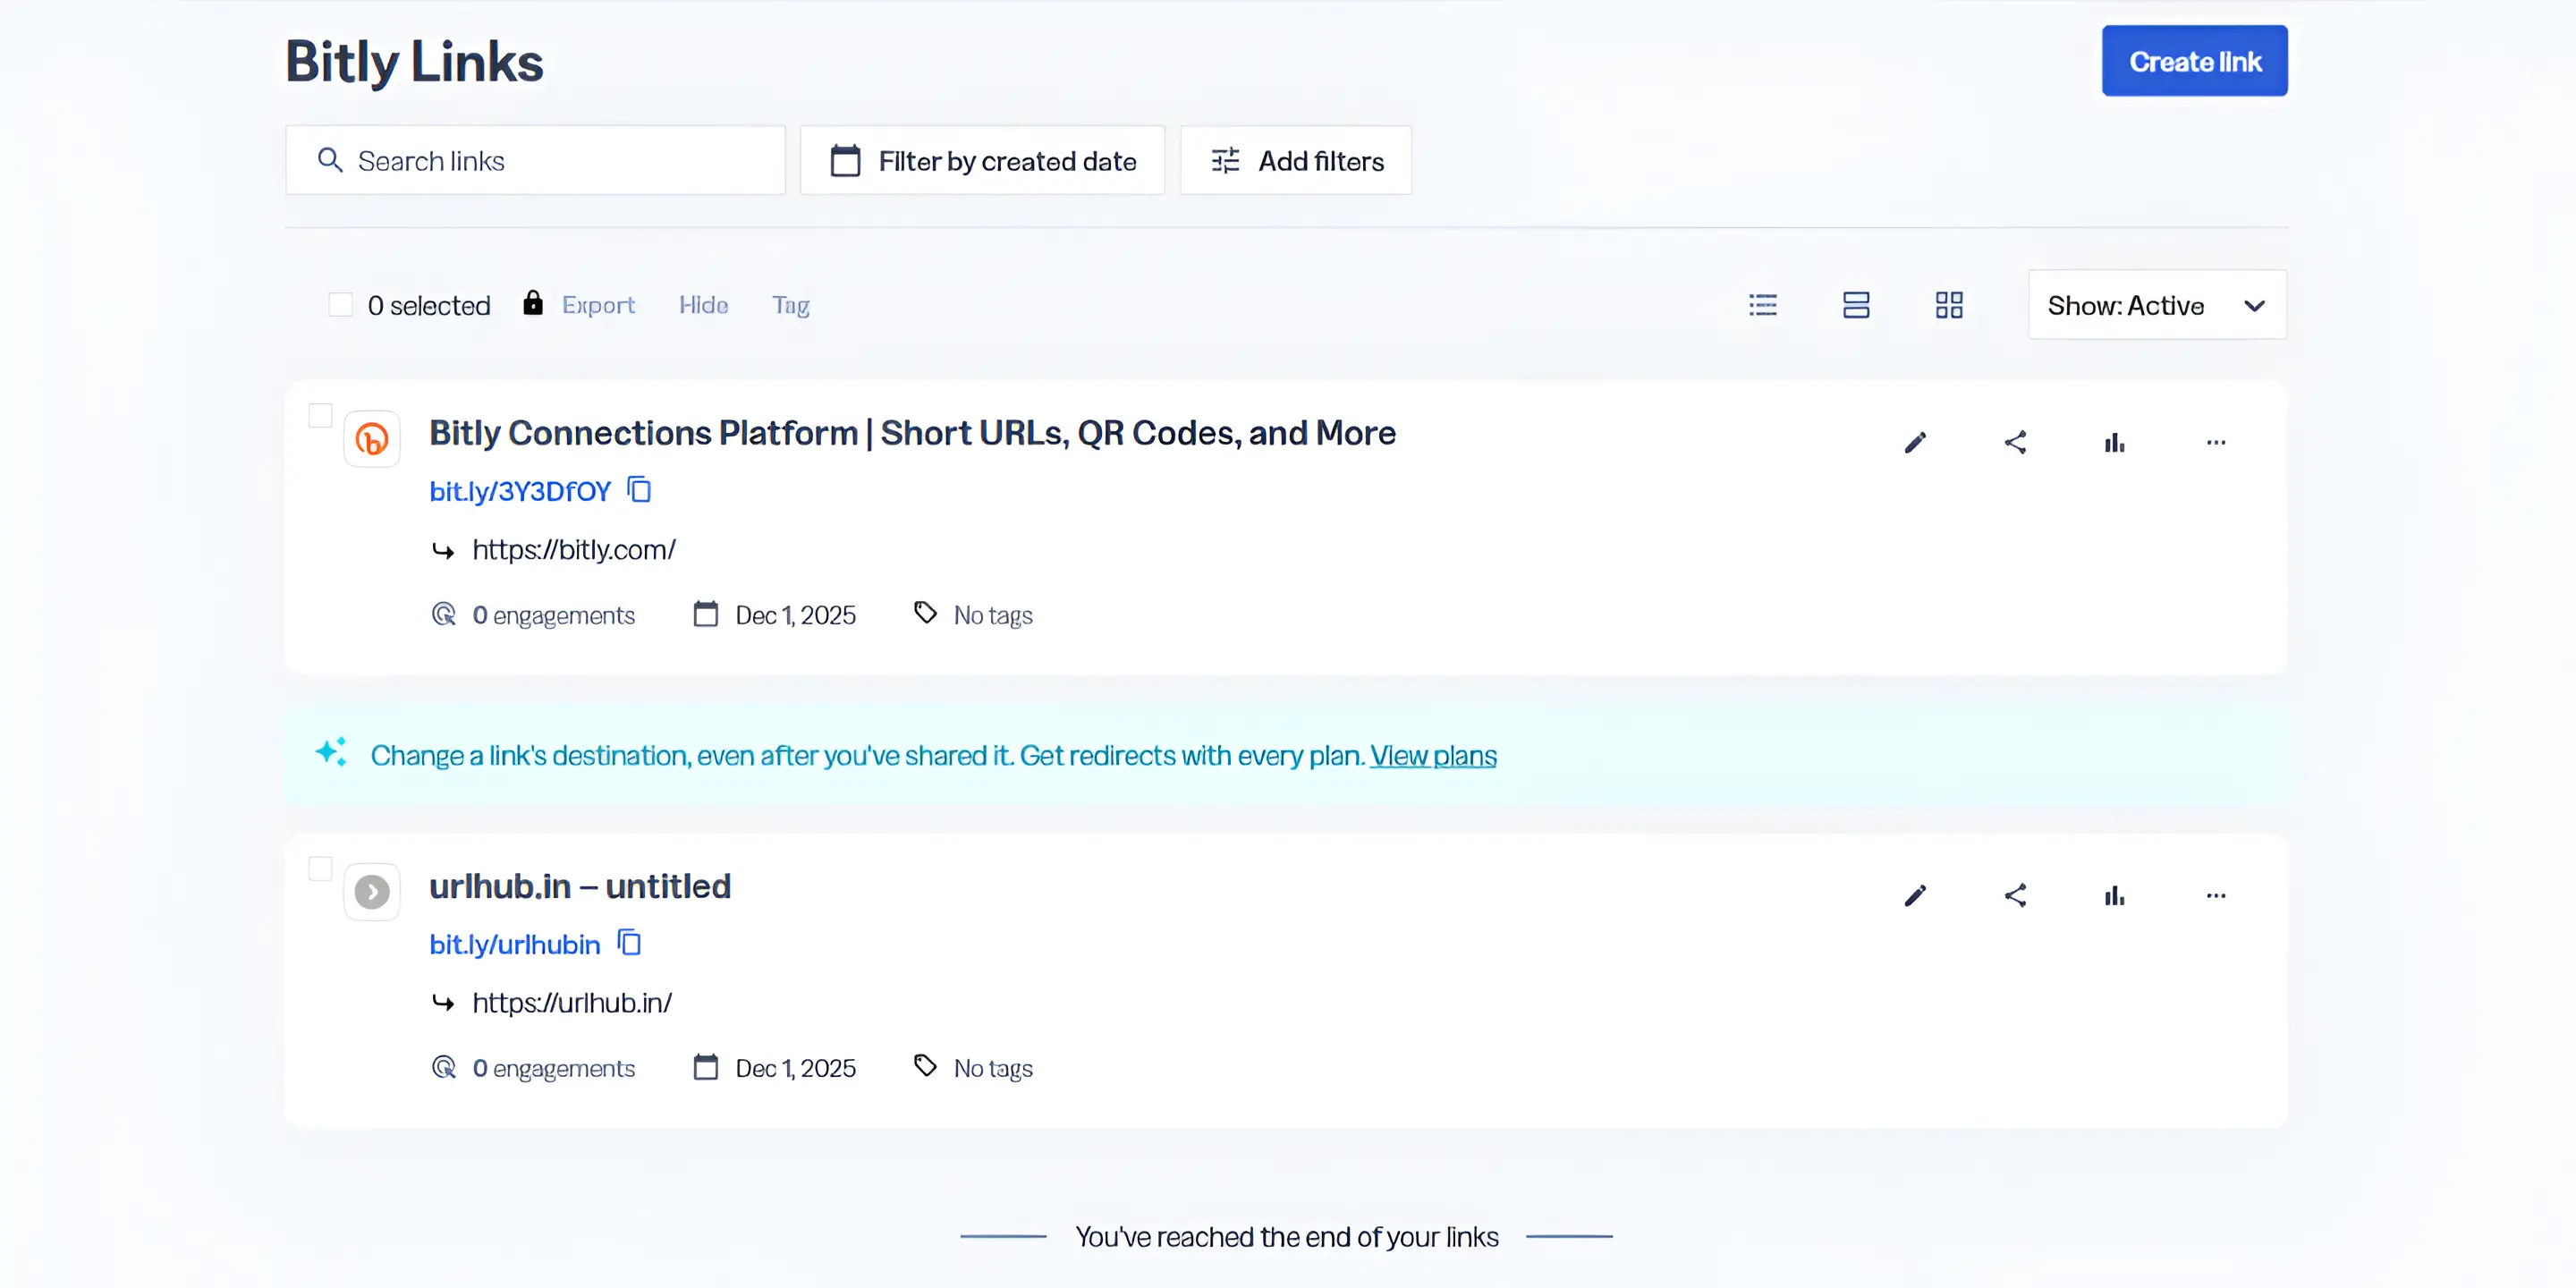Focus the Search links field

point(536,161)
